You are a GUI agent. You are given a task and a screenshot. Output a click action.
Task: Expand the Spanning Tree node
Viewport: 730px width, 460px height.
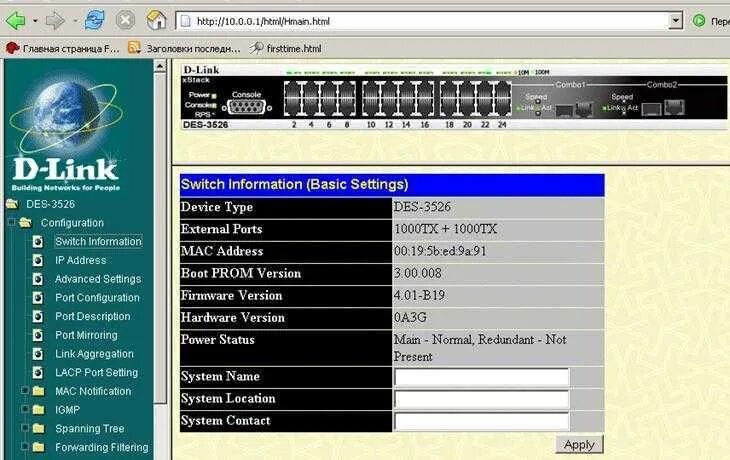point(25,427)
